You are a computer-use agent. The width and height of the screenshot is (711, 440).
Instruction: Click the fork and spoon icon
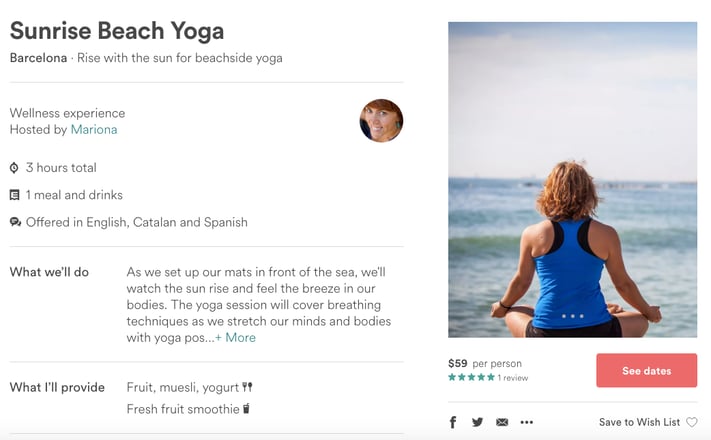coord(247,387)
